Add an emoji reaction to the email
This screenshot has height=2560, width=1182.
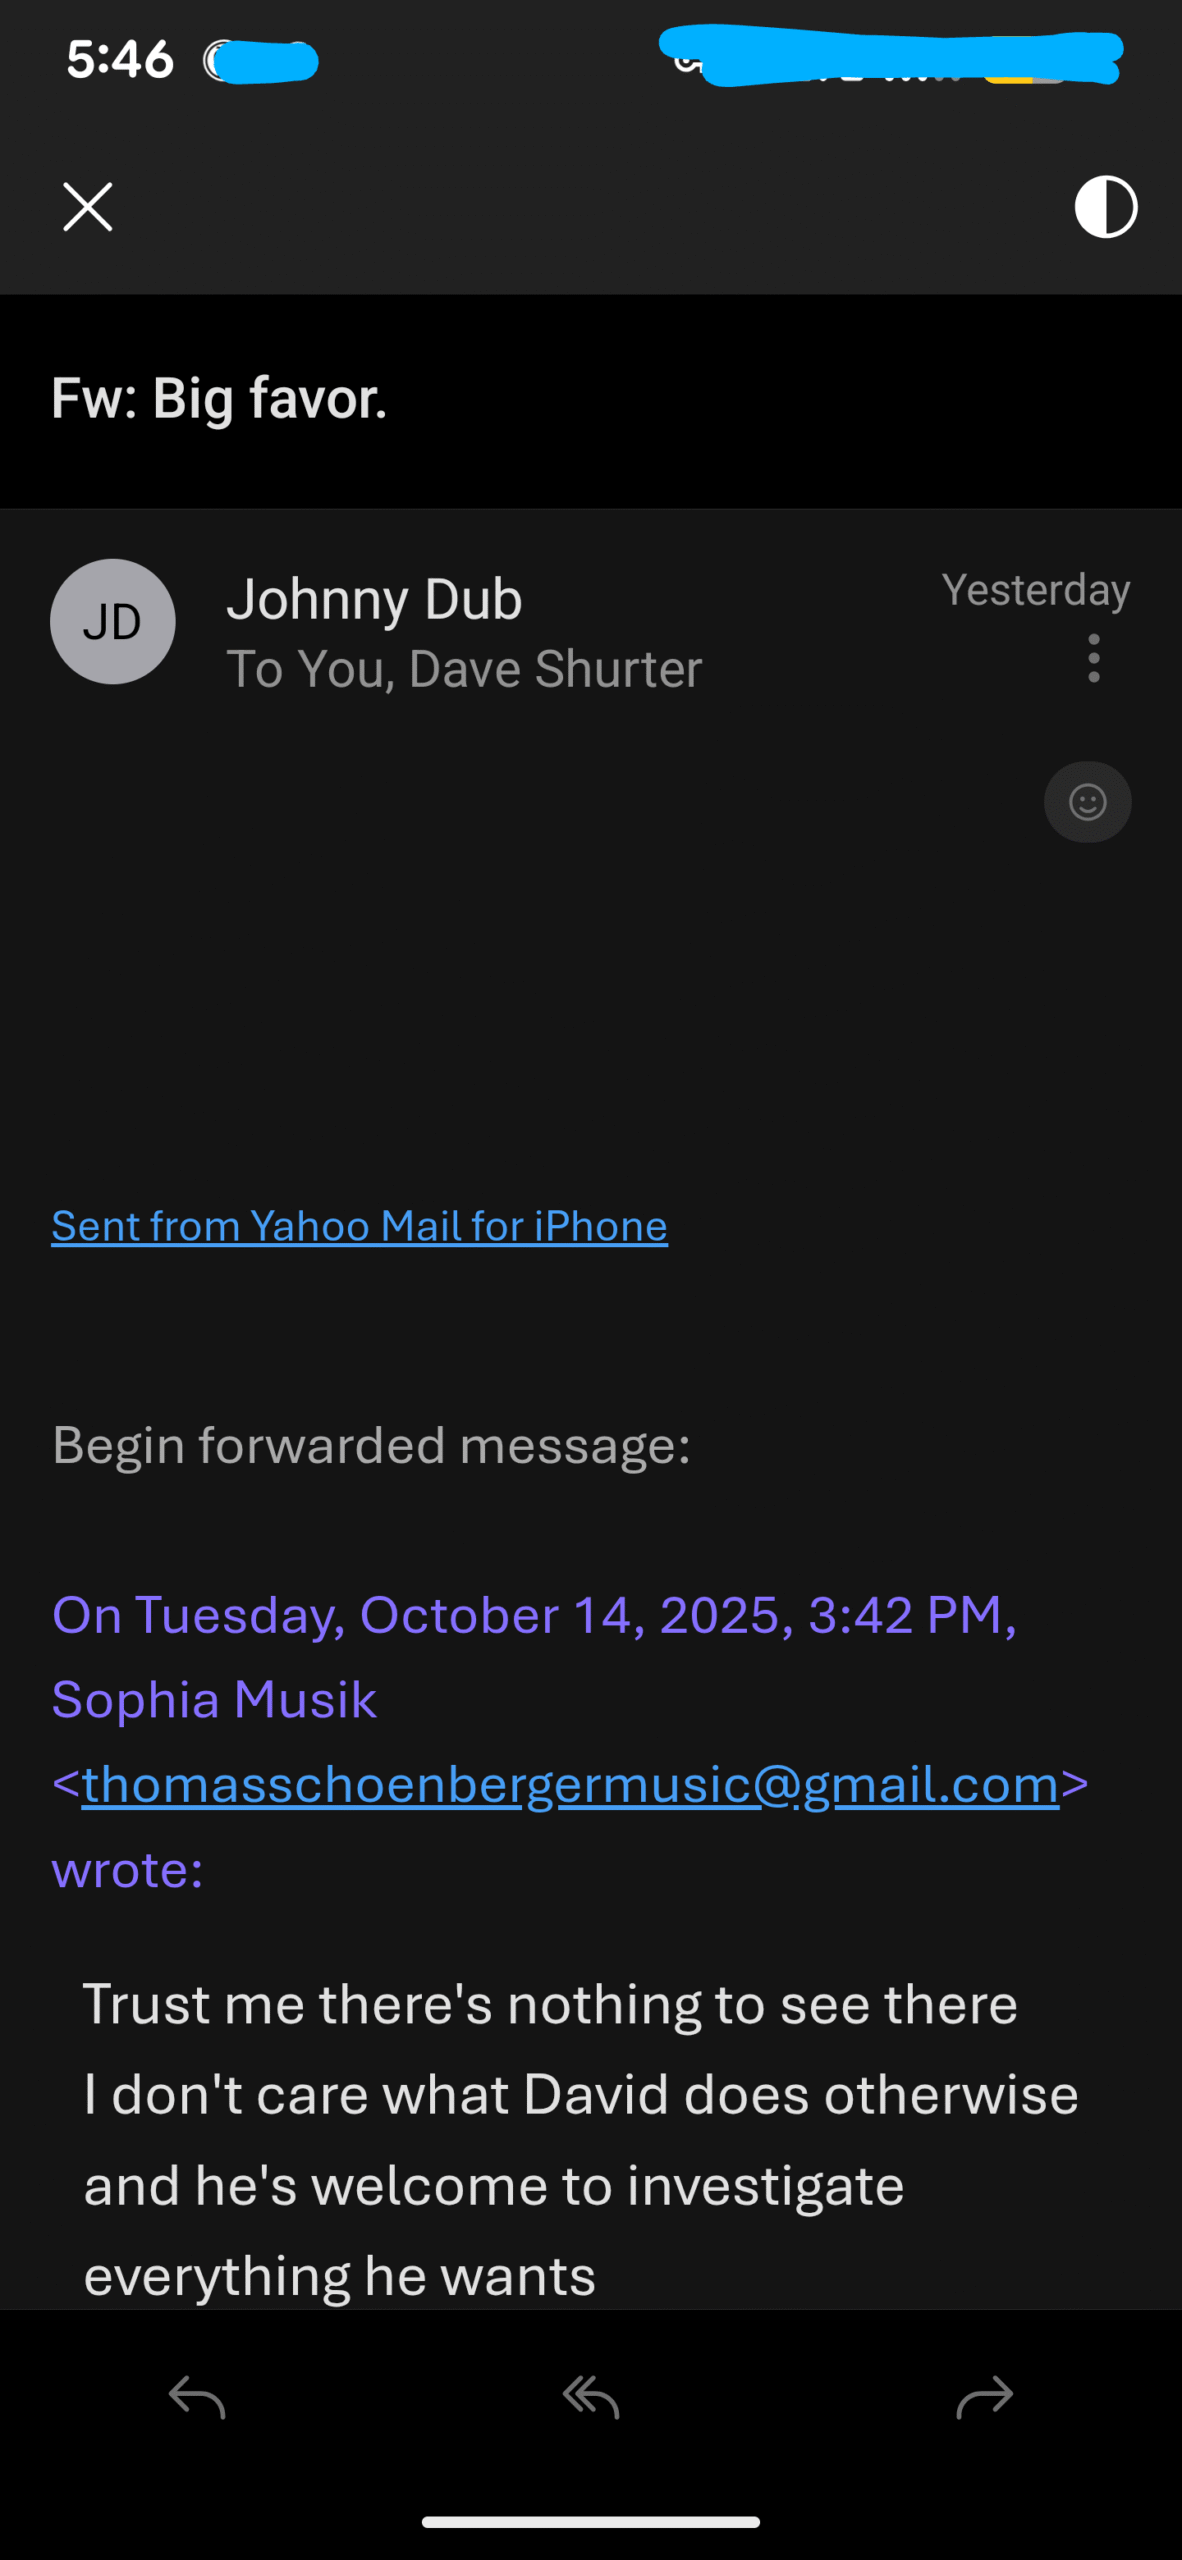(x=1087, y=802)
